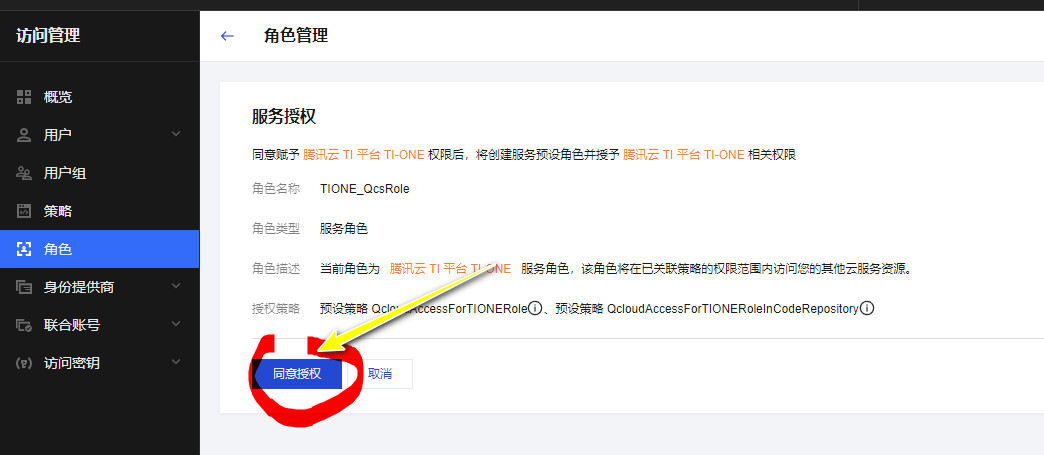Open 概览 via its grid icon
This screenshot has width=1044, height=455.
[x=24, y=97]
